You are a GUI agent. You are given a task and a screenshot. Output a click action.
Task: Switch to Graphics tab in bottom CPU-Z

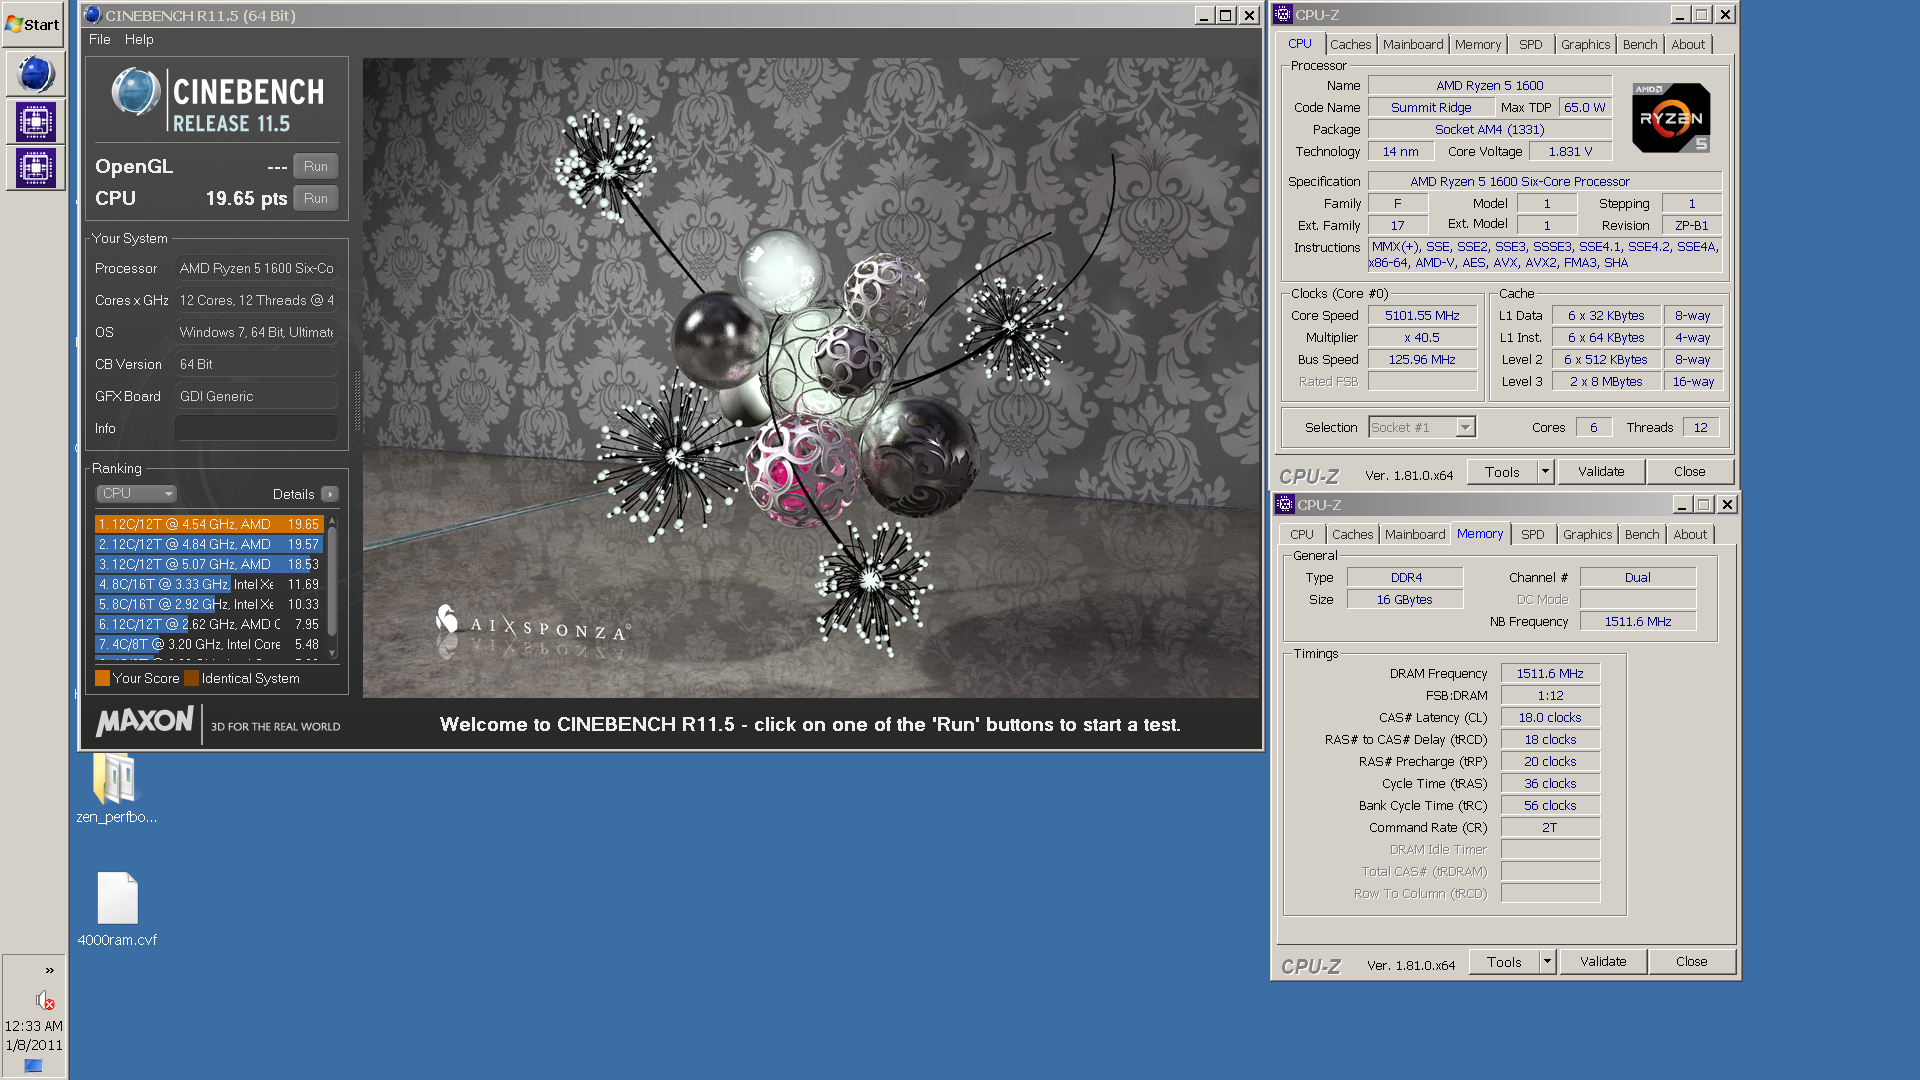pos(1588,535)
